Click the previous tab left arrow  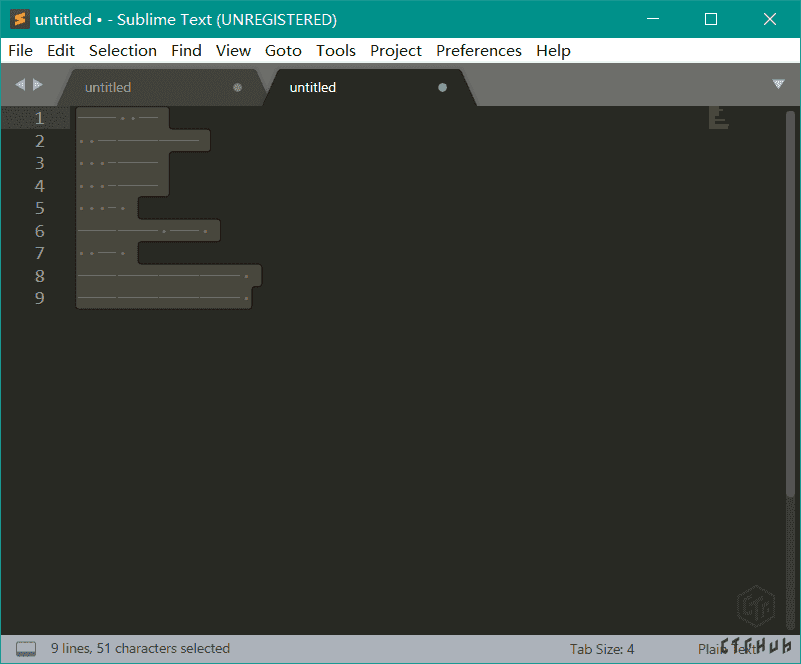click(x=20, y=85)
